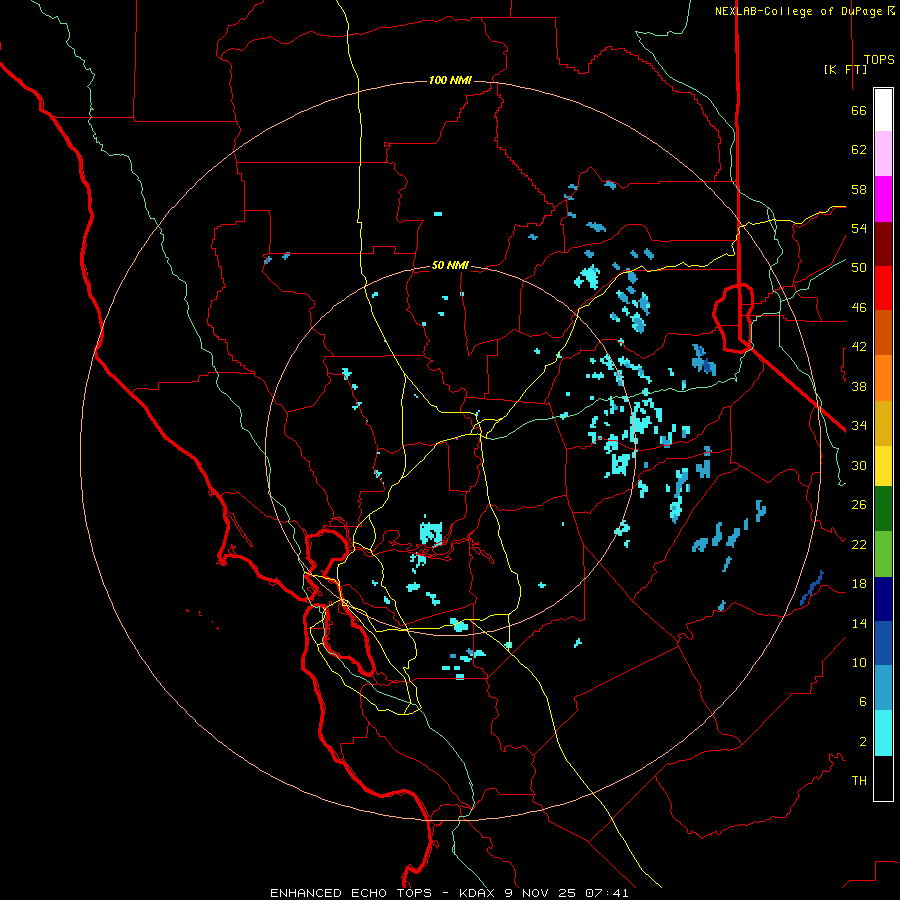
Task: Click the legend value 18
Action: click(859, 584)
